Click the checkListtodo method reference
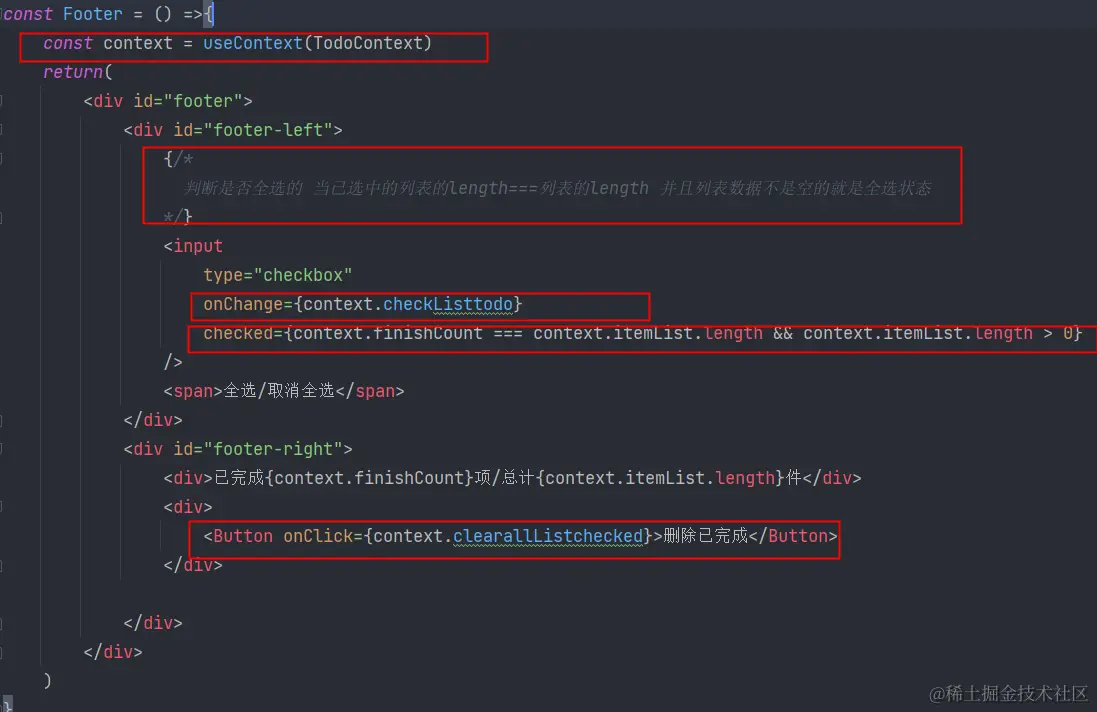 [x=448, y=304]
